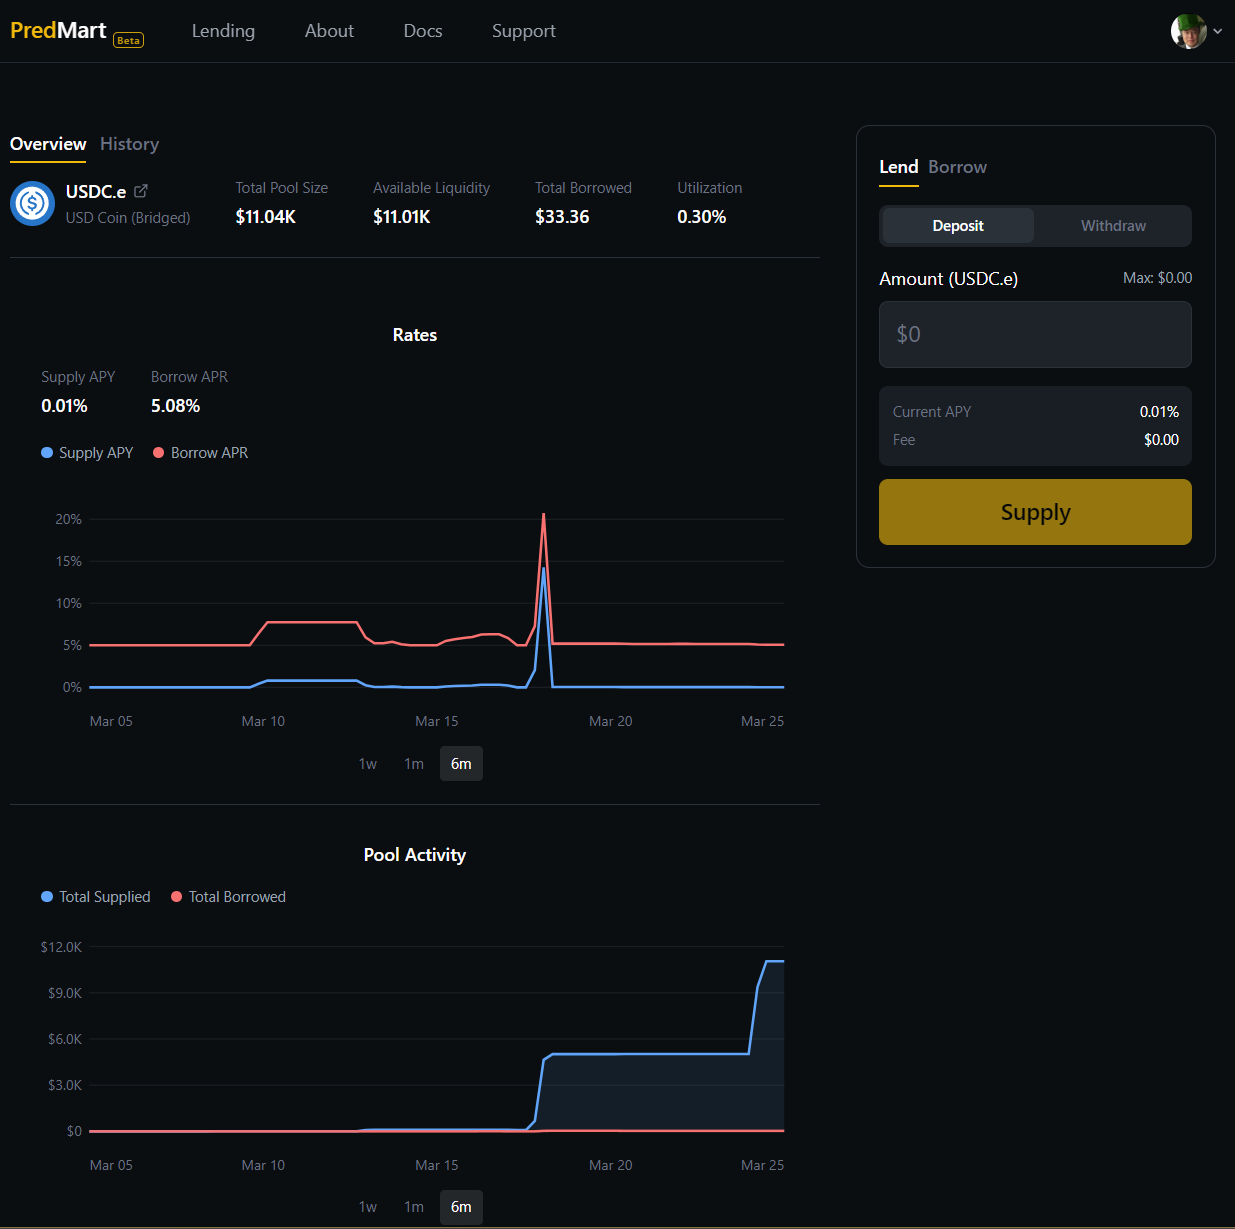This screenshot has width=1235, height=1229.
Task: Click the Beta badge
Action: [128, 40]
